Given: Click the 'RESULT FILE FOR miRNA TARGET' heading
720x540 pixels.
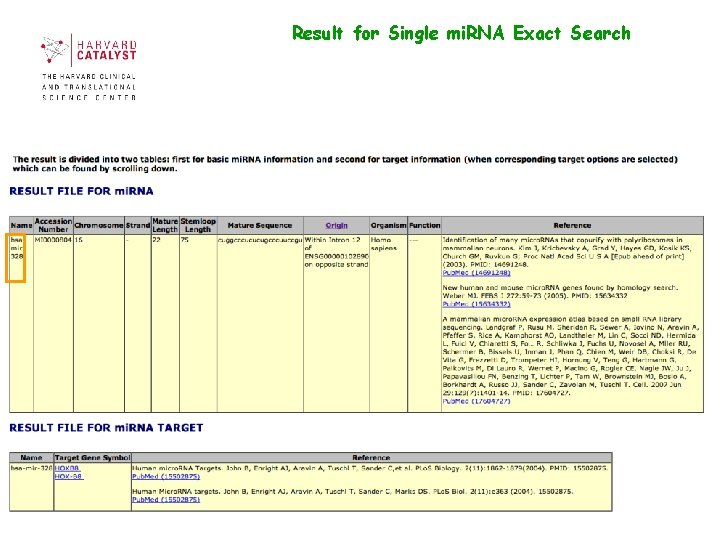Looking at the screenshot, I should coord(106,428).
